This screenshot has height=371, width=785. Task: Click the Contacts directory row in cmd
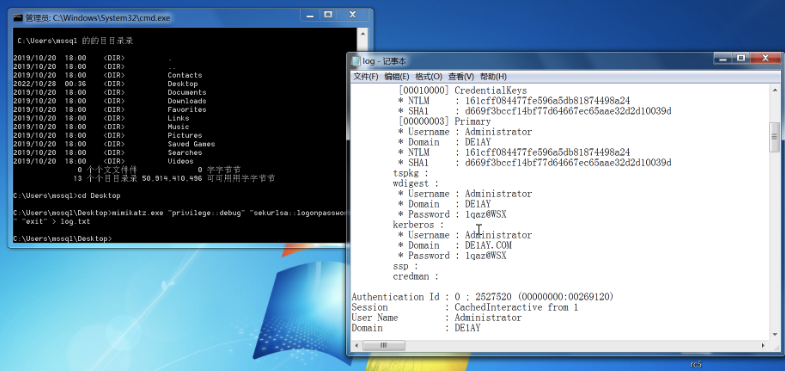(108, 75)
